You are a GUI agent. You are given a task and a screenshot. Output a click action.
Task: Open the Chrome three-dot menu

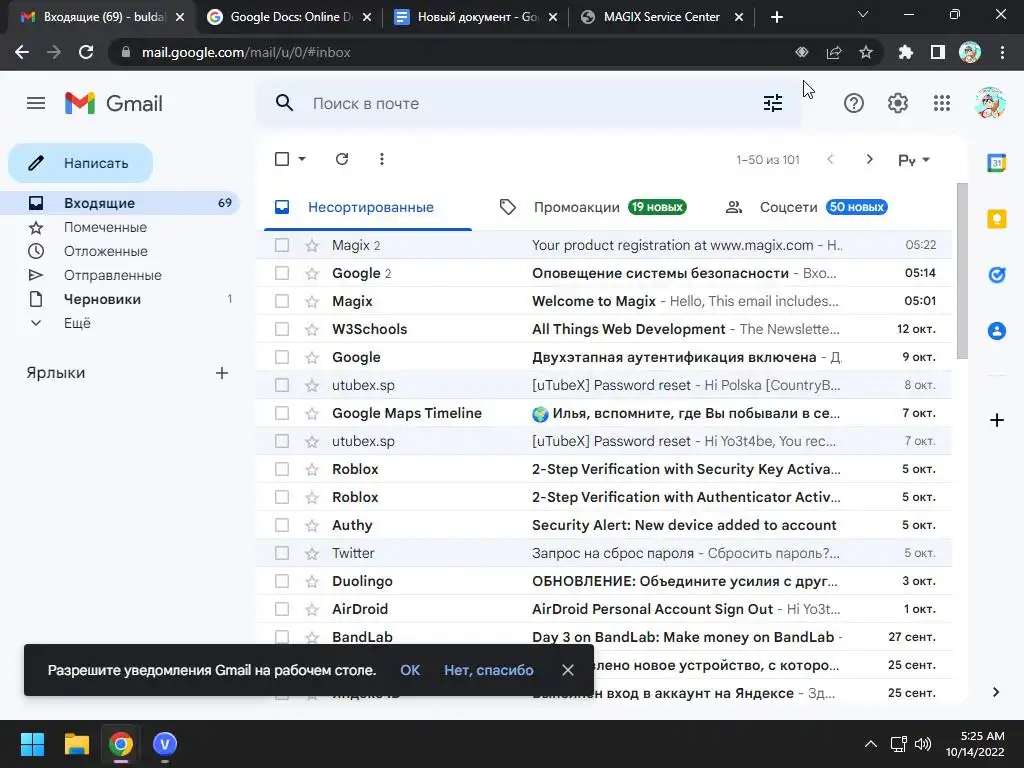[x=1002, y=52]
